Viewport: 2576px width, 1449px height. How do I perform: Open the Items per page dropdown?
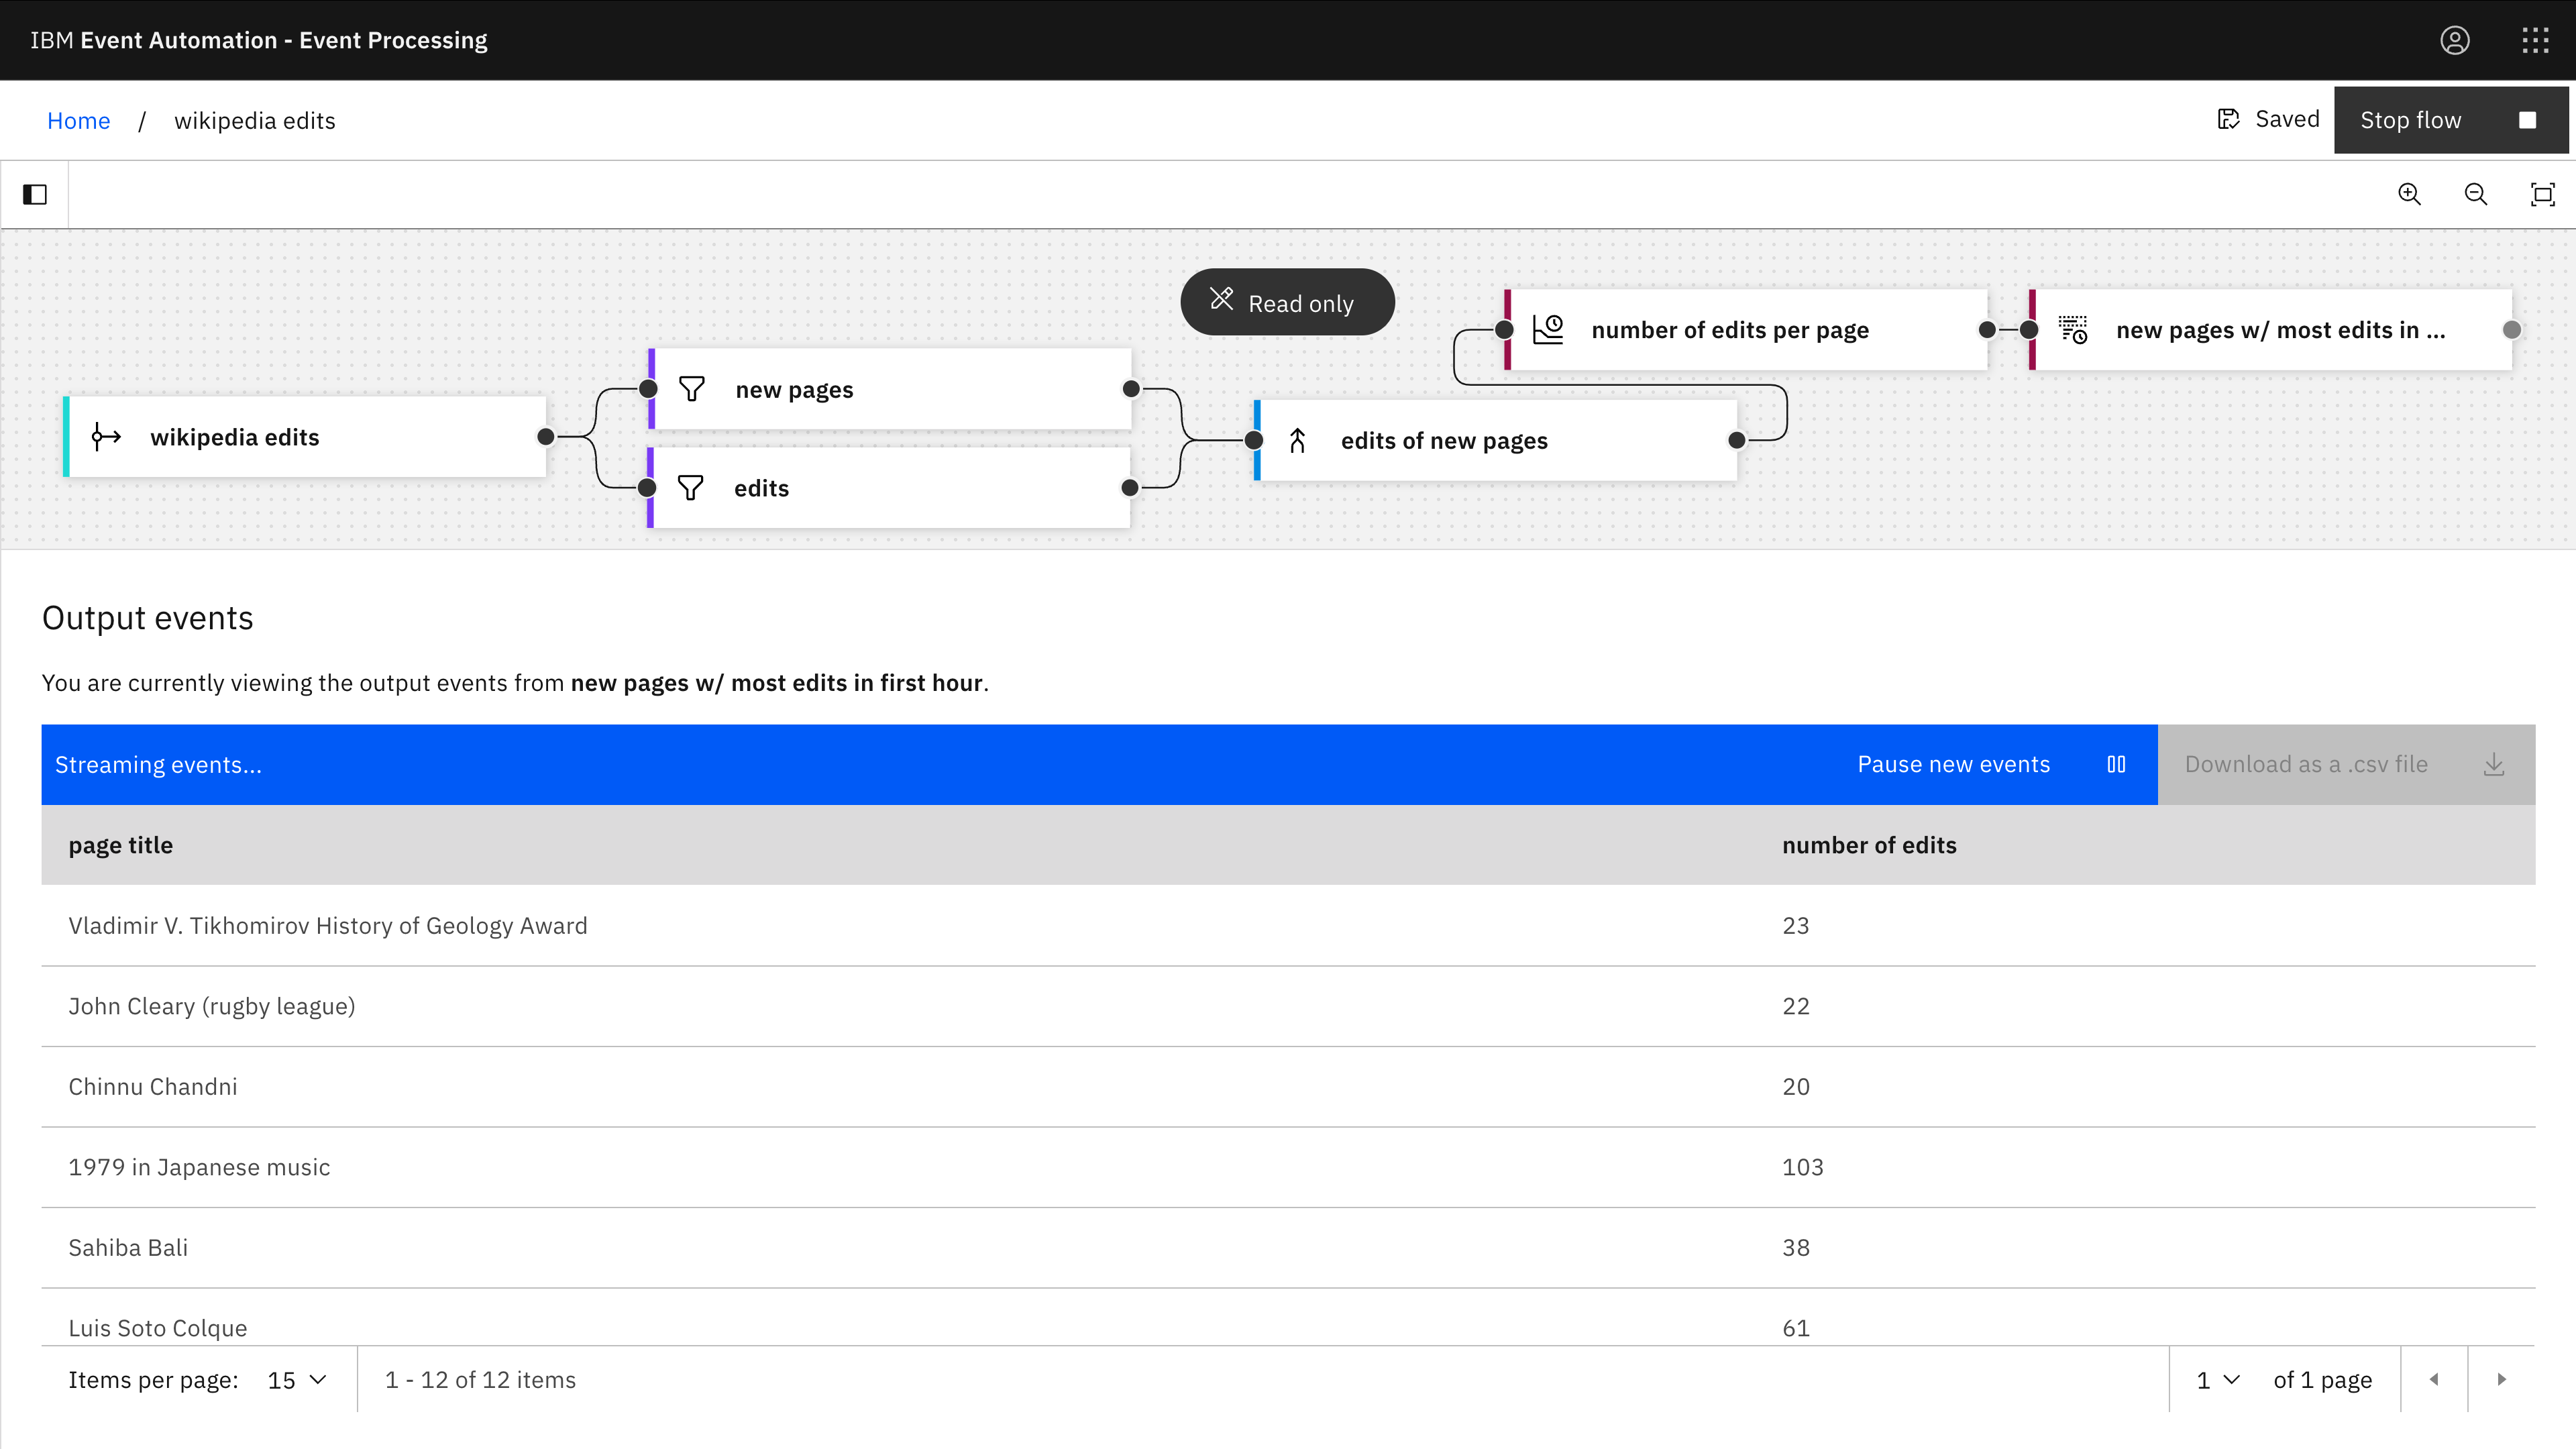[x=297, y=1380]
